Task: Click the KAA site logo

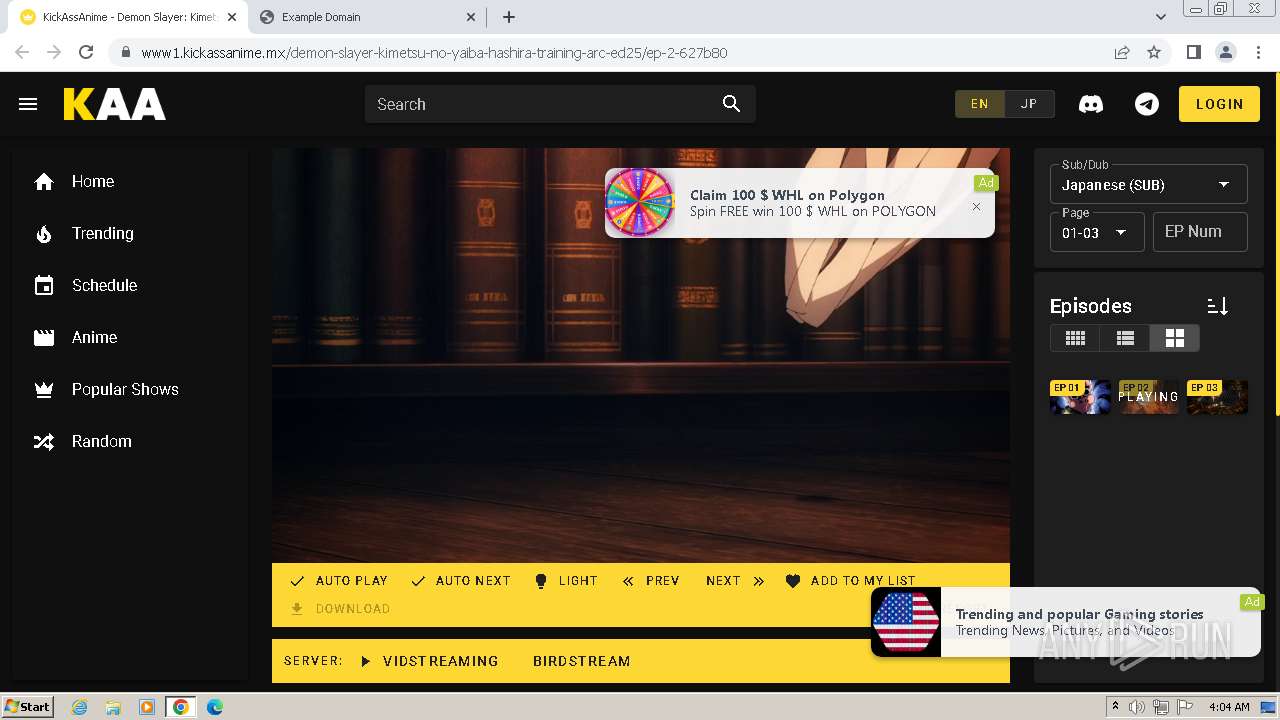Action: coord(115,104)
